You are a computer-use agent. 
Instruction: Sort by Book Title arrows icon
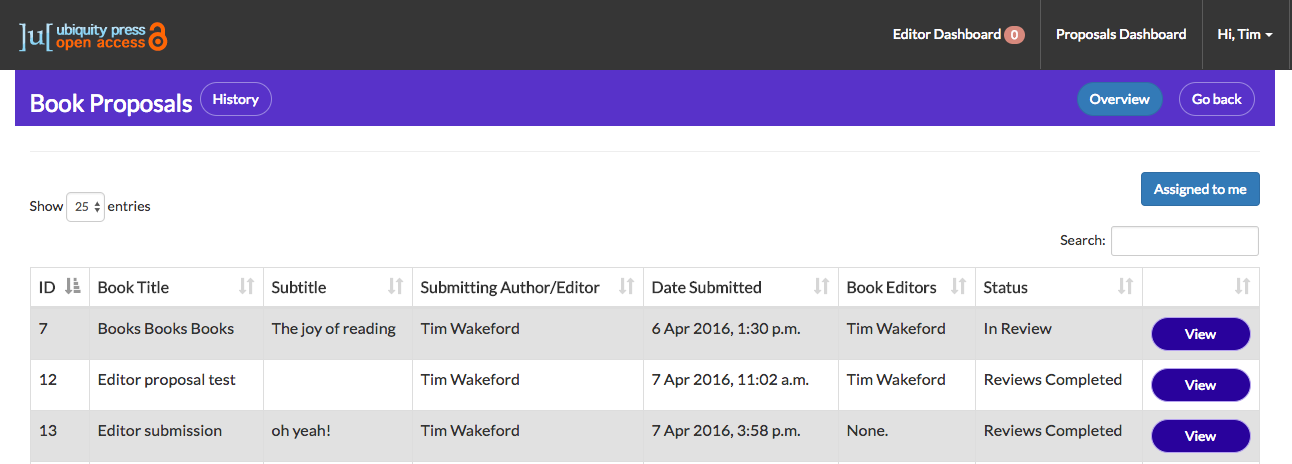[246, 286]
